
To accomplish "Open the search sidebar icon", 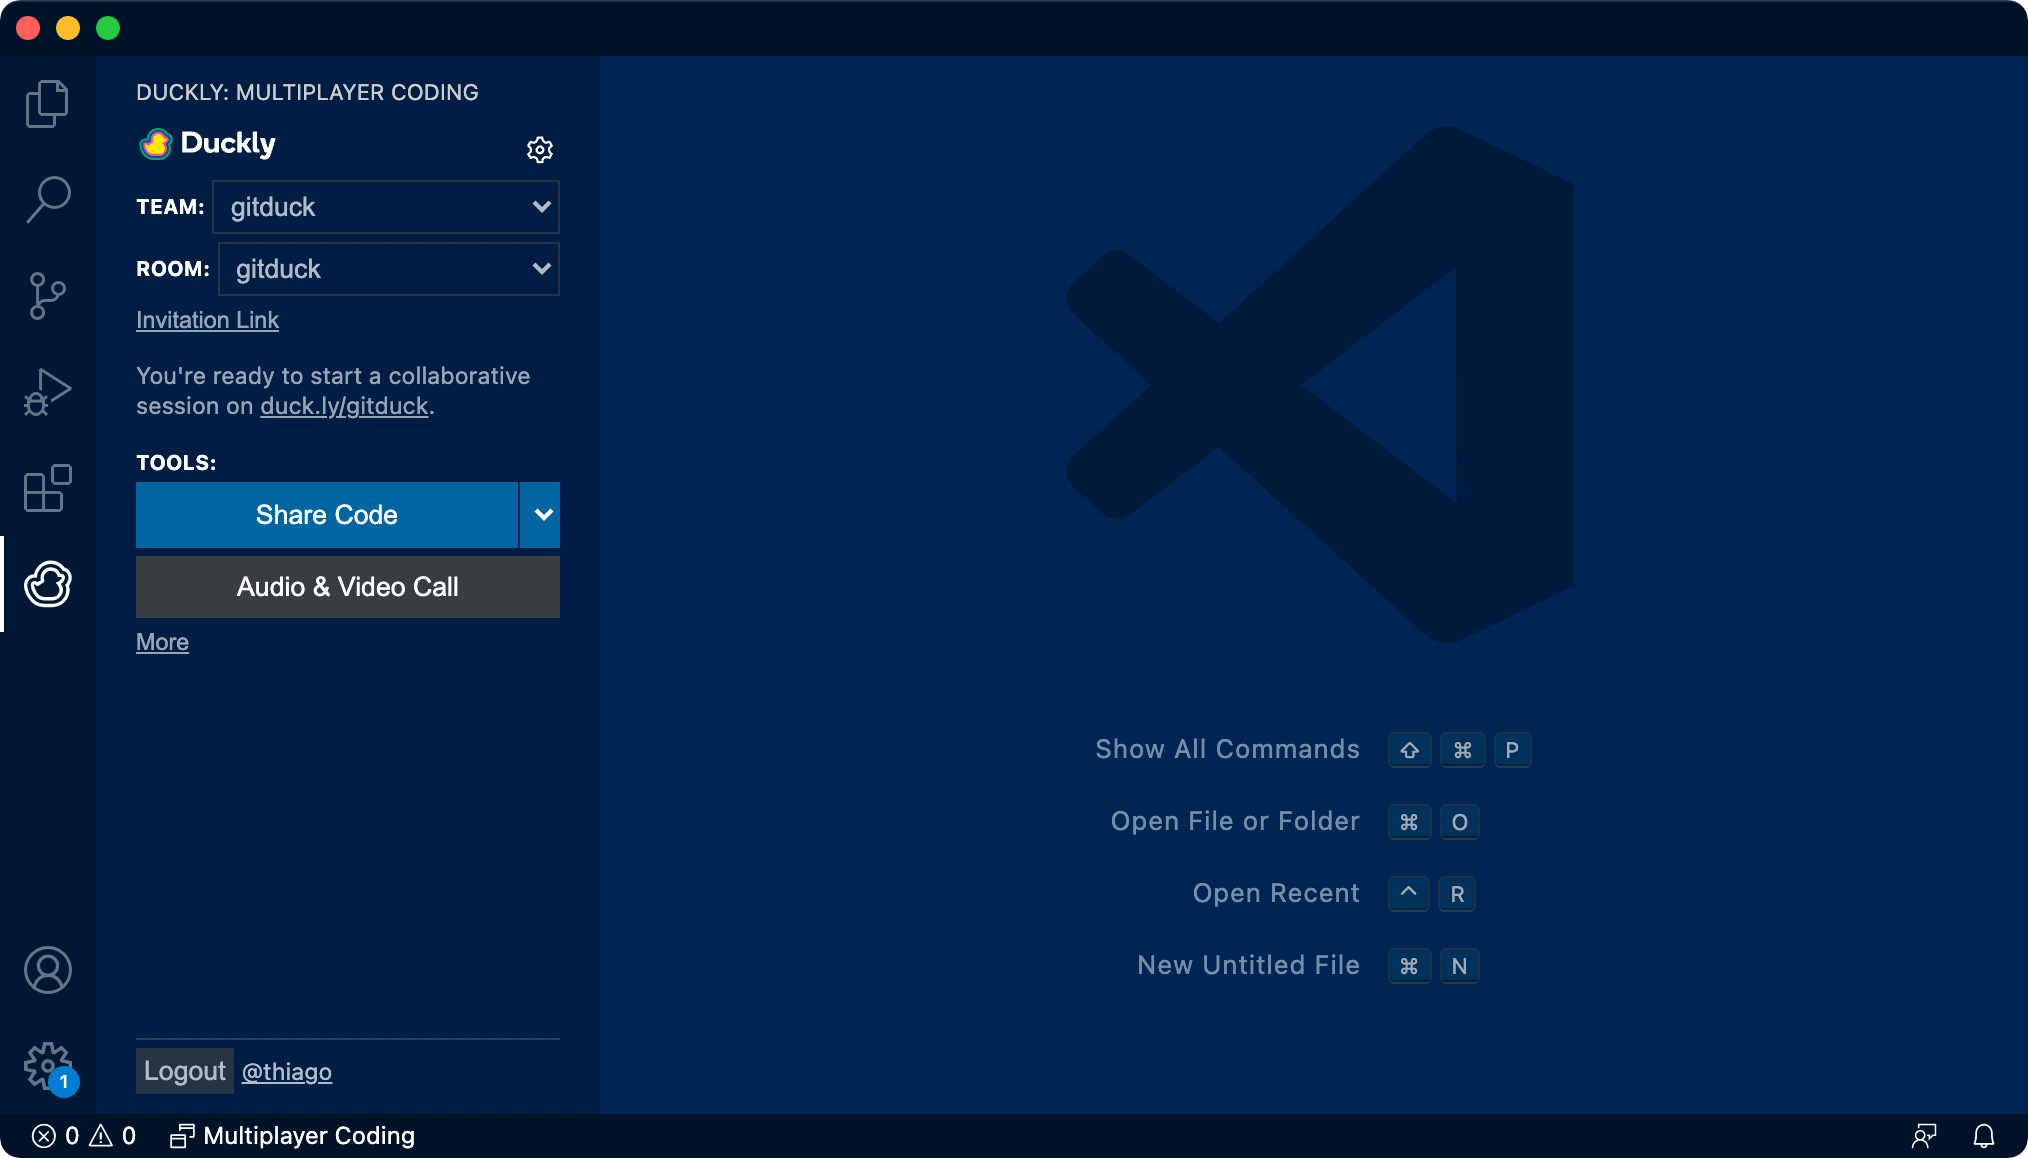I will click(47, 195).
